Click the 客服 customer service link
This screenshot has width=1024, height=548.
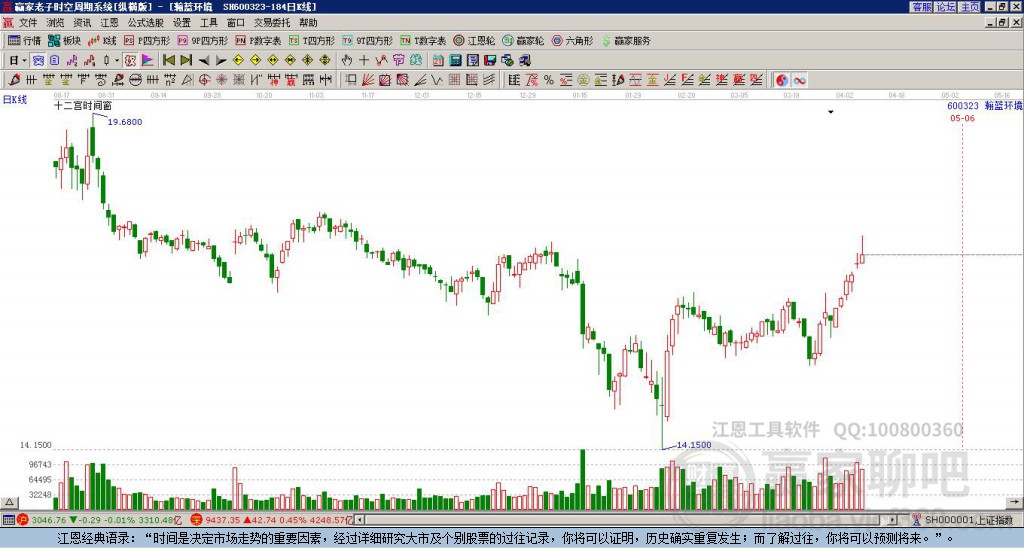point(921,7)
